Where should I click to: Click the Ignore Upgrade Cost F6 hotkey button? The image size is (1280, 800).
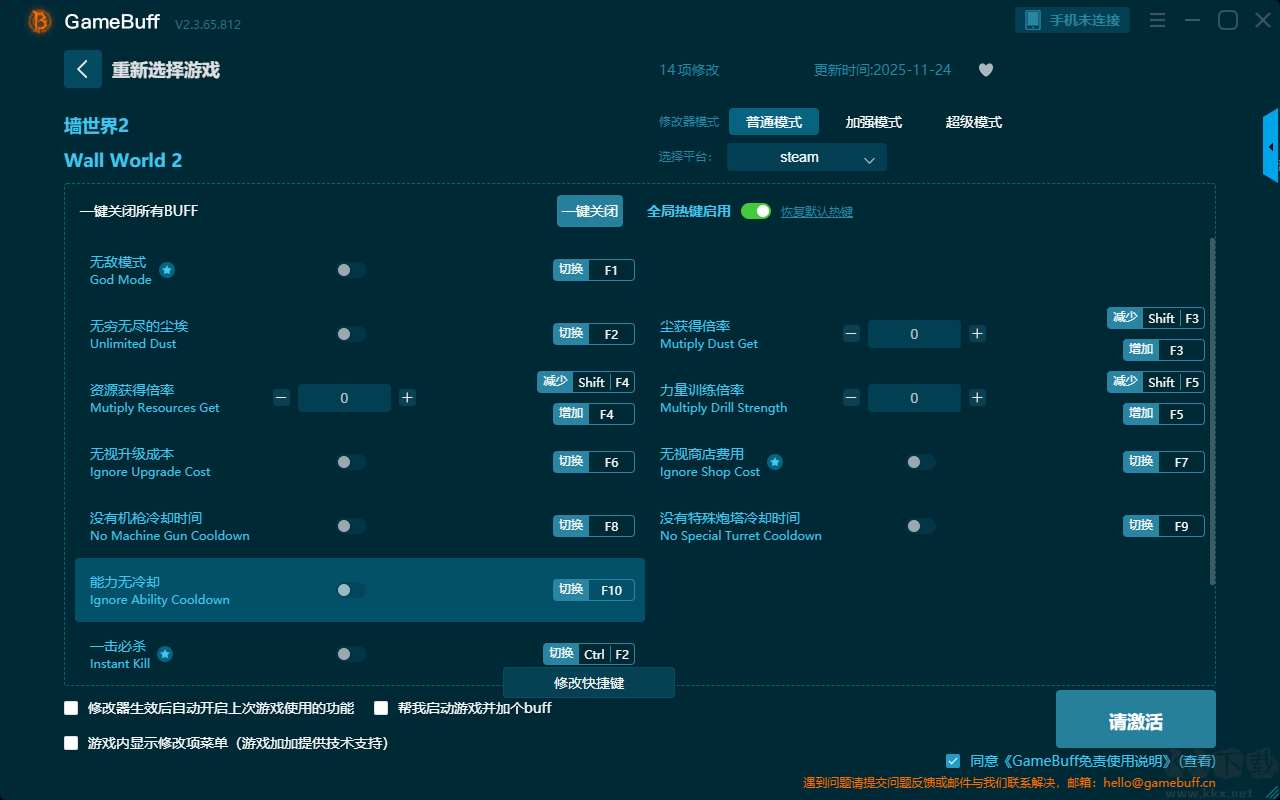click(x=594, y=462)
